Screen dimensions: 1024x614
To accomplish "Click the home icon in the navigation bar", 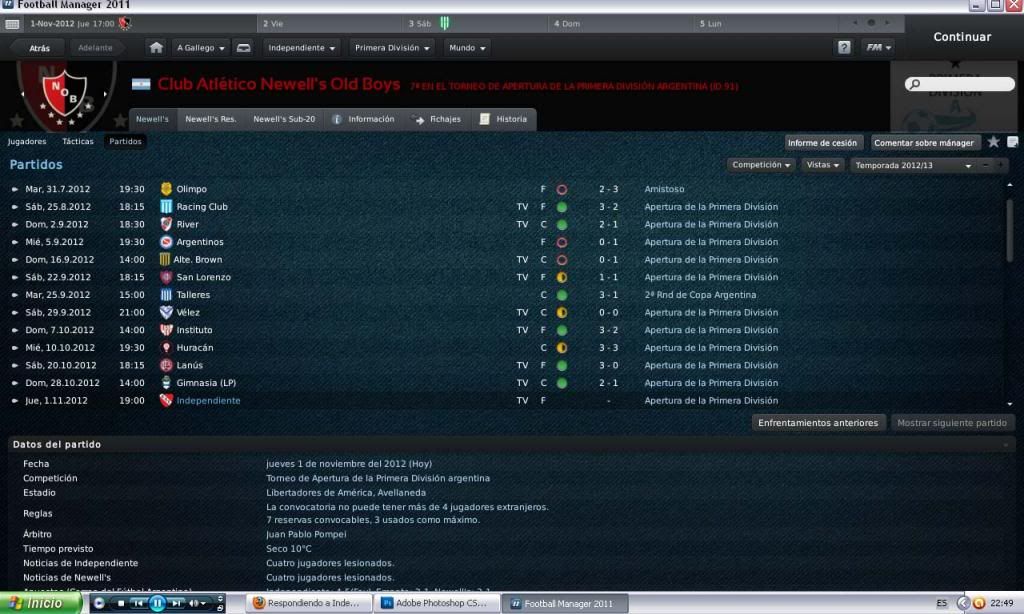I will coord(156,48).
